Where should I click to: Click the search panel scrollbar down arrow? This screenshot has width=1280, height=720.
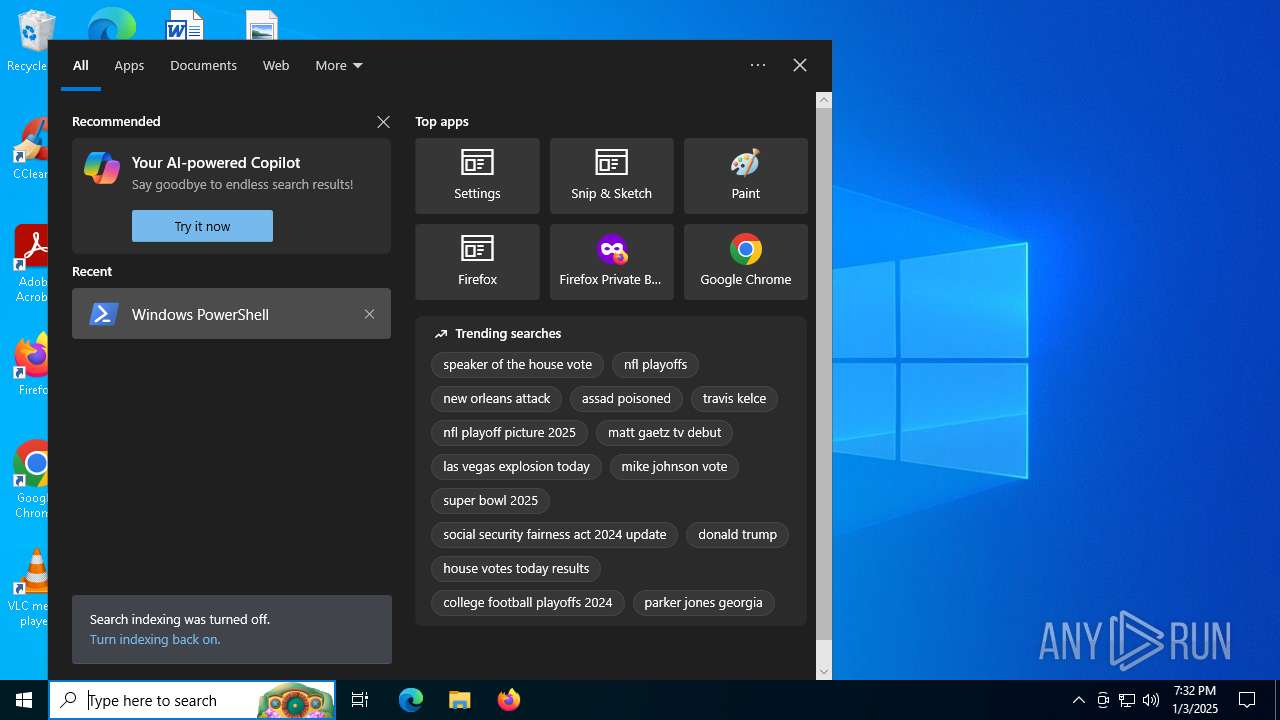(824, 672)
